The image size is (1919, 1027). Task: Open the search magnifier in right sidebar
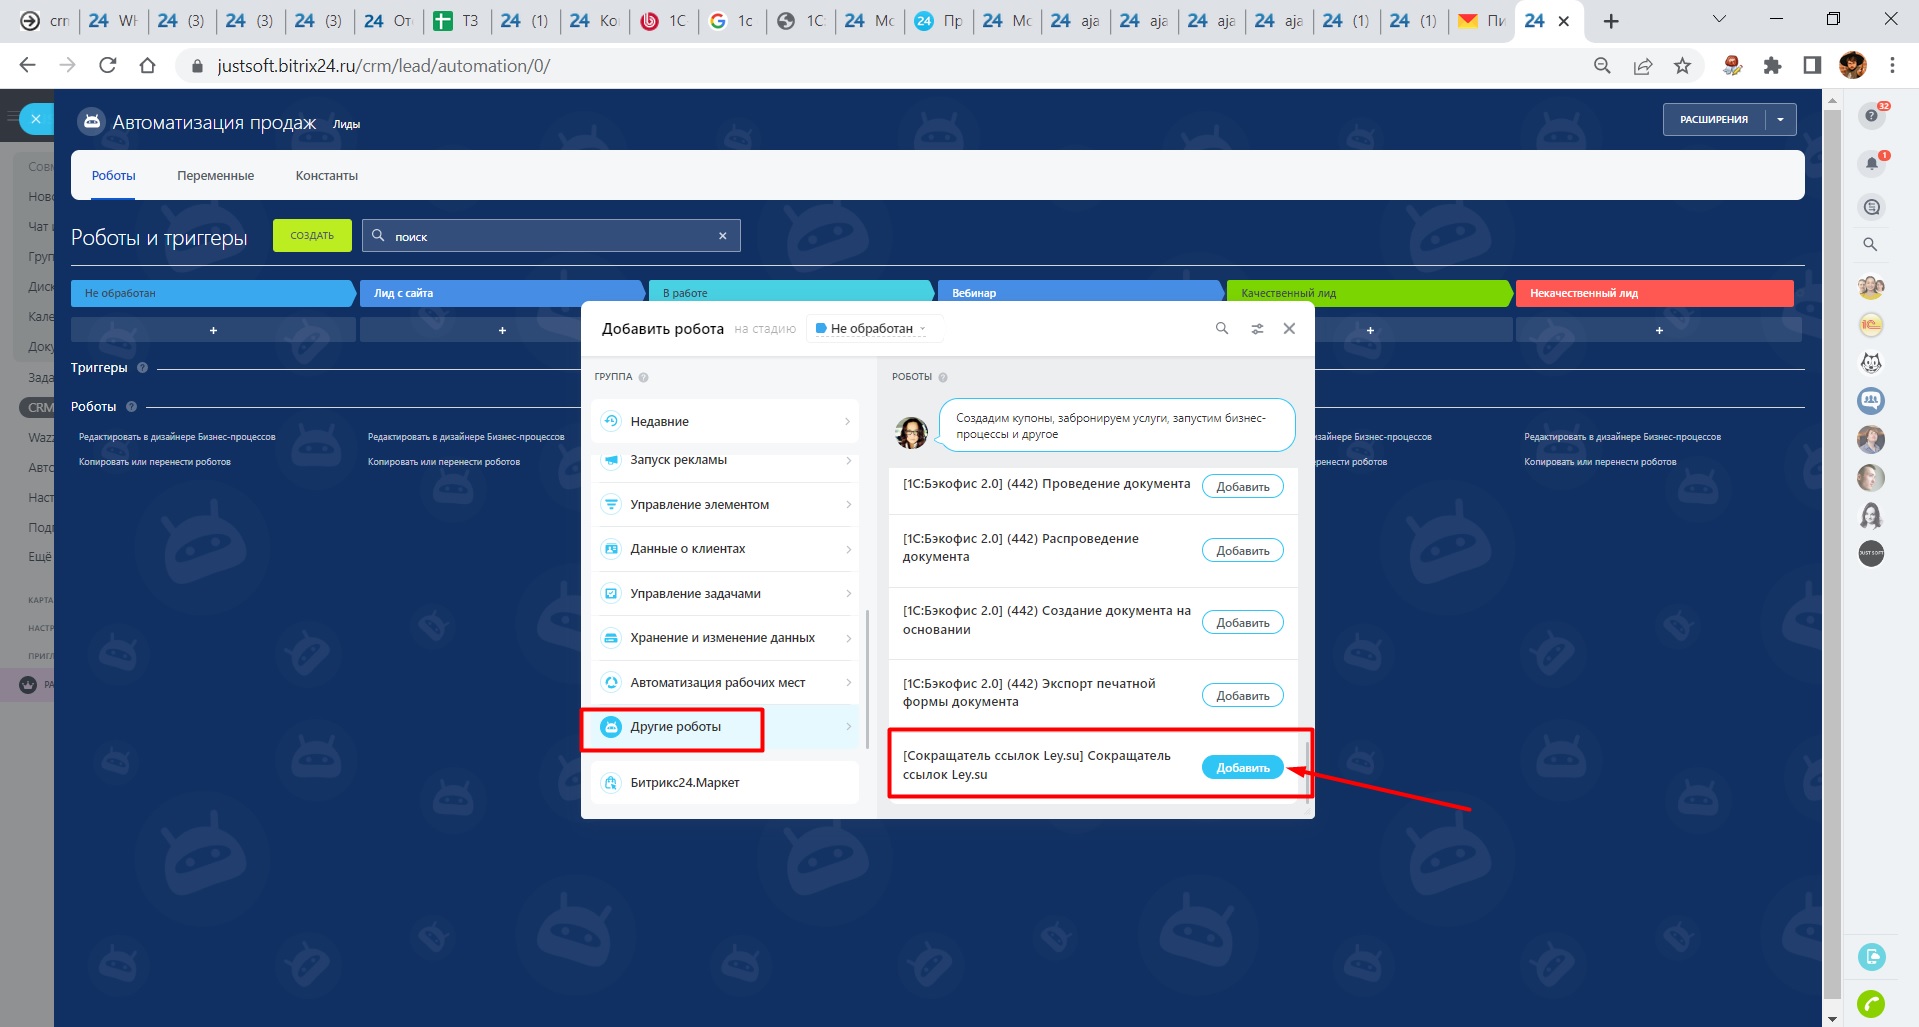coord(1870,244)
